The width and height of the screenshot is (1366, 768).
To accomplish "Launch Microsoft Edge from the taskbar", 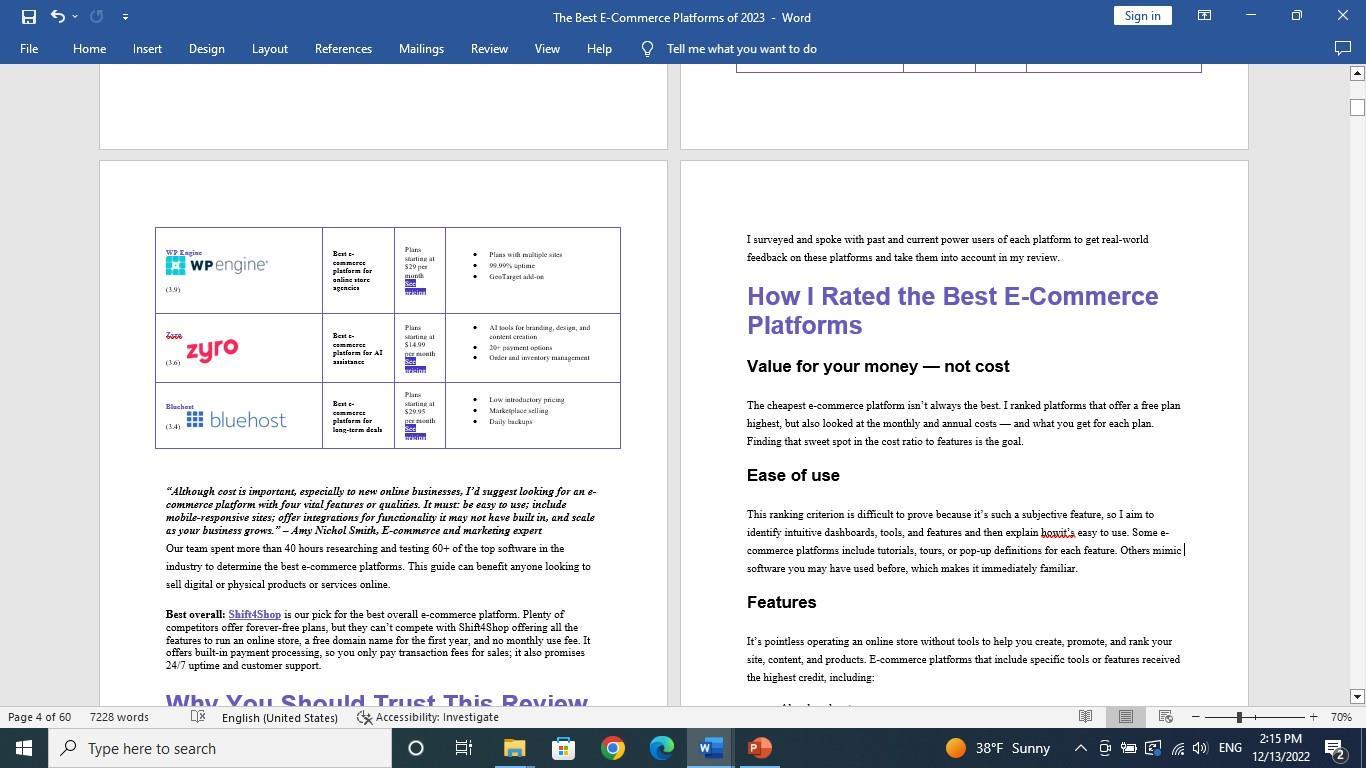I will (x=662, y=748).
